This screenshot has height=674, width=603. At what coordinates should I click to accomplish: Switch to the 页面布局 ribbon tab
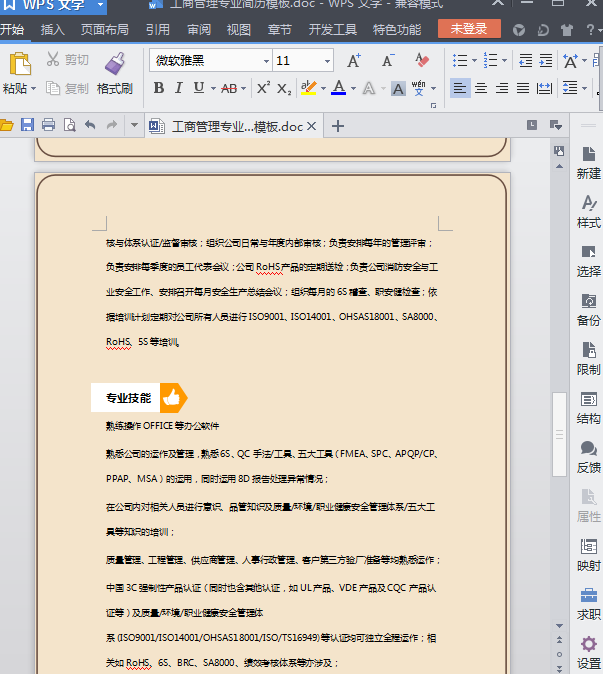[105, 29]
